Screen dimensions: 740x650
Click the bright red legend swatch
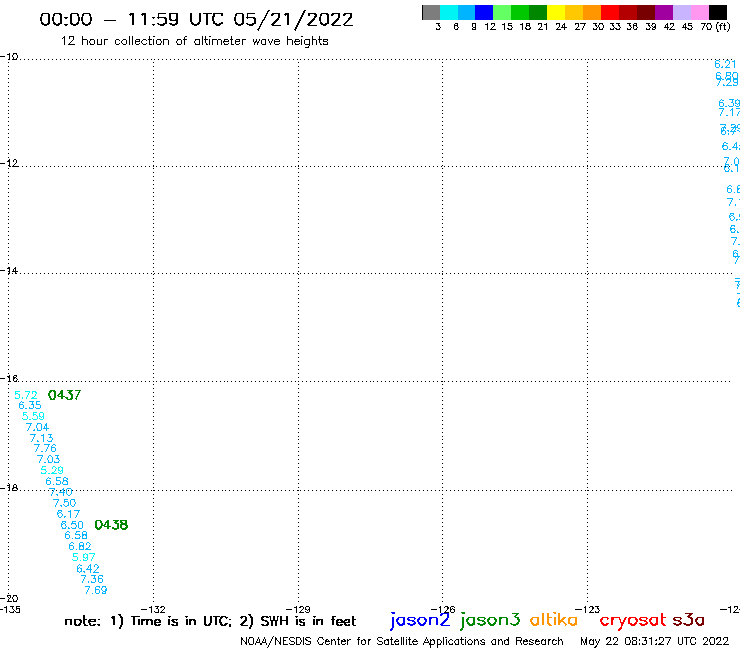[610, 12]
